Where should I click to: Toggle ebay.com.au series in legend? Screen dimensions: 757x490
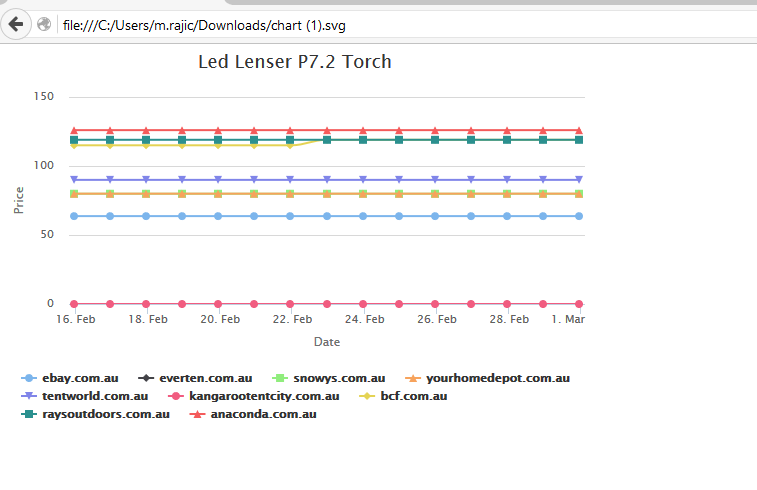click(80, 378)
